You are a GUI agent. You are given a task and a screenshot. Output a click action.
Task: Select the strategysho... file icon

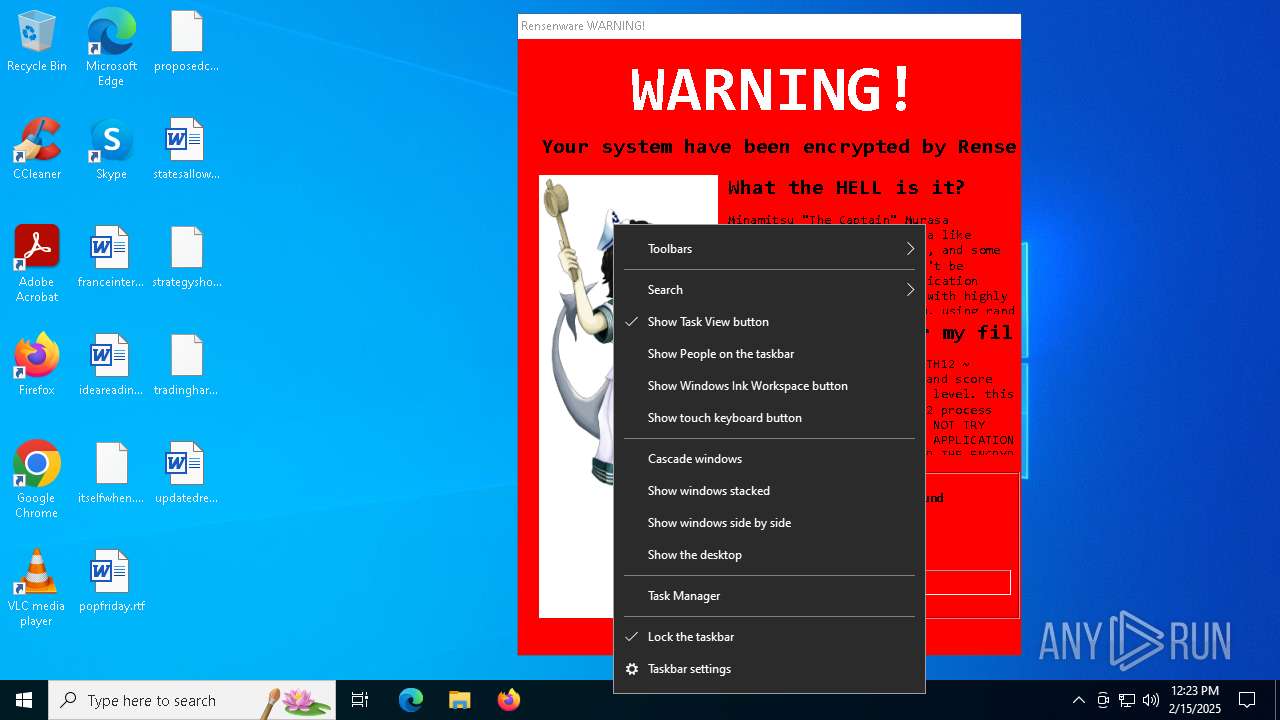187,258
